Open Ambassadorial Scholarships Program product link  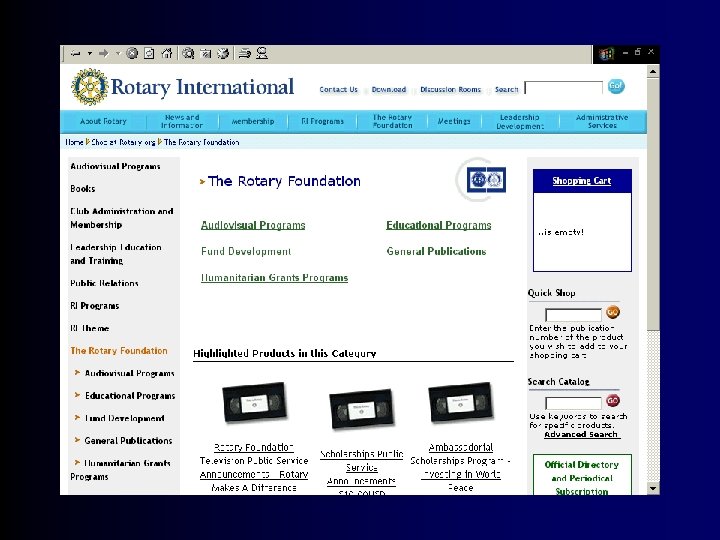461,467
